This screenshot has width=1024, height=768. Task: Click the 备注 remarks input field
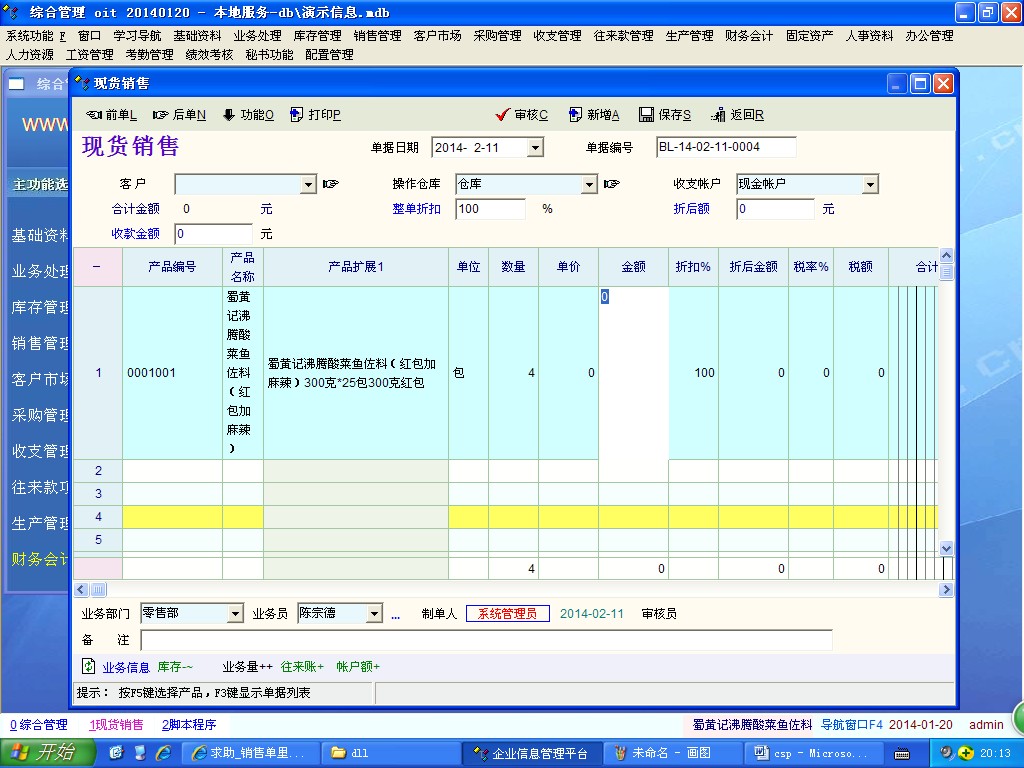[x=486, y=640]
